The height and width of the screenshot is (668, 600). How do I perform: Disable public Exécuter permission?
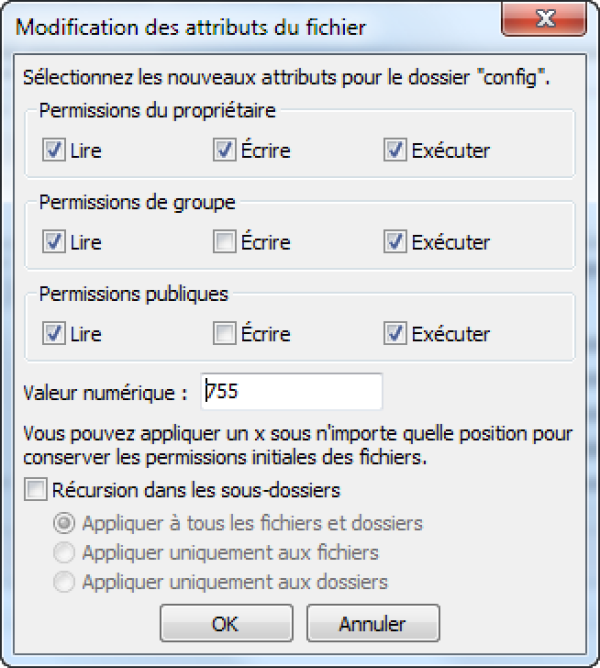tap(395, 334)
